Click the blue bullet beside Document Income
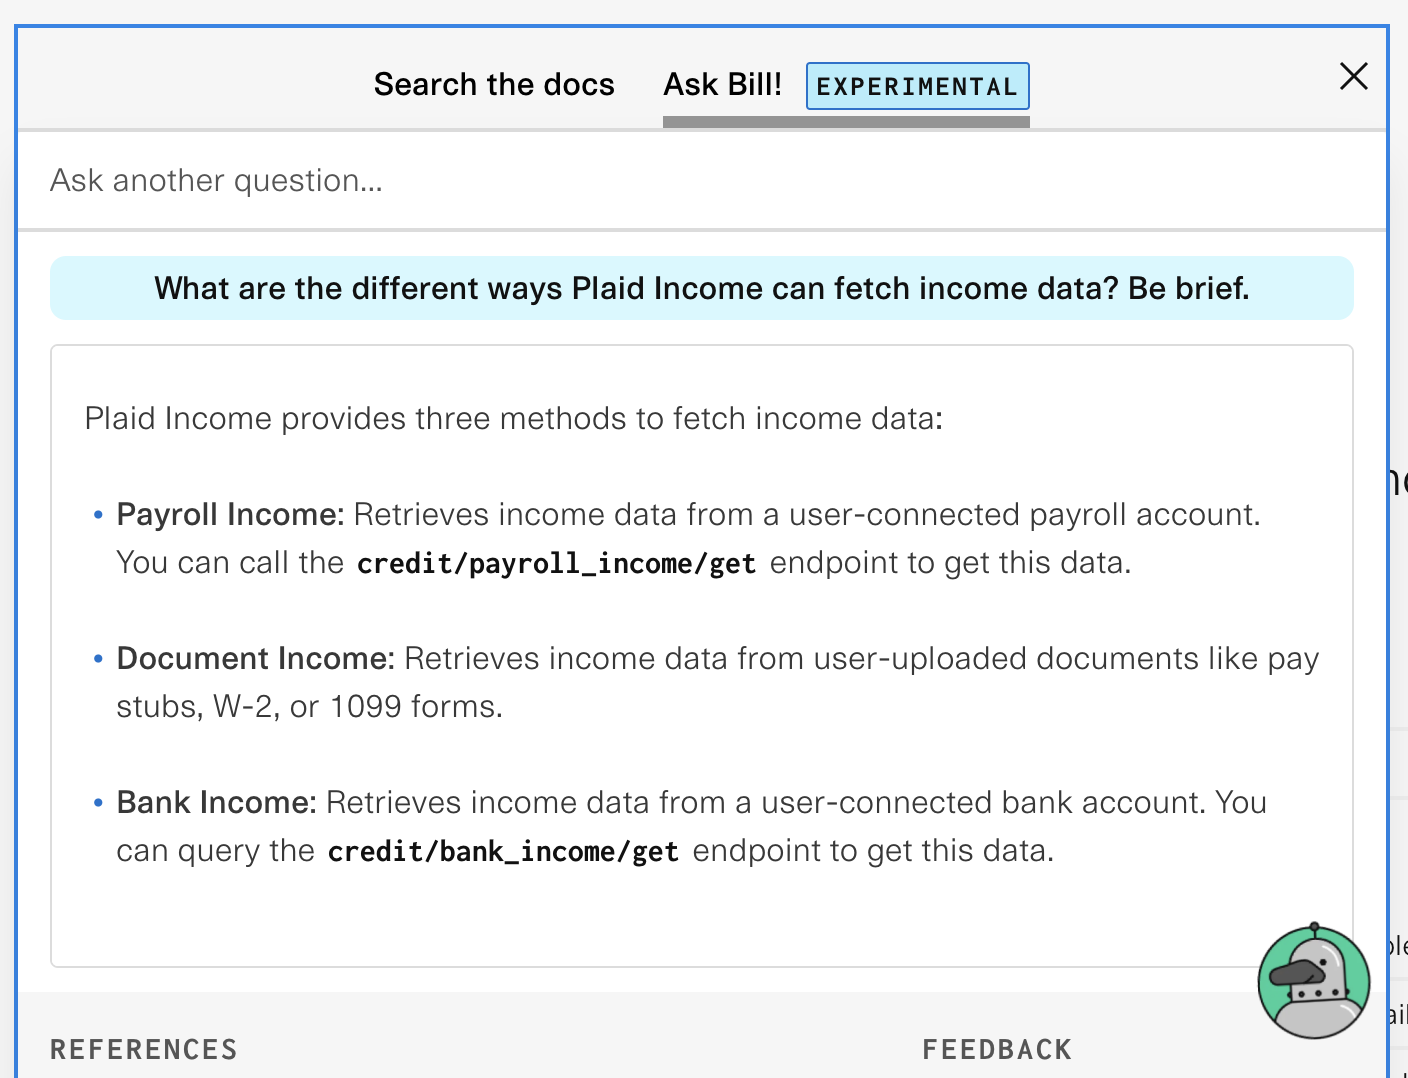Screen dimensions: 1408x1078 pyautogui.click(x=97, y=658)
